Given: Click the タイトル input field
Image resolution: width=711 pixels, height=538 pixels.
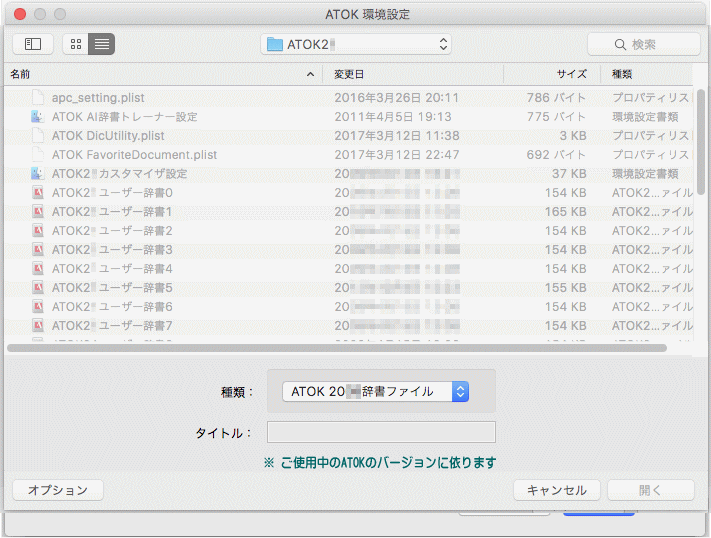Looking at the screenshot, I should [x=381, y=432].
